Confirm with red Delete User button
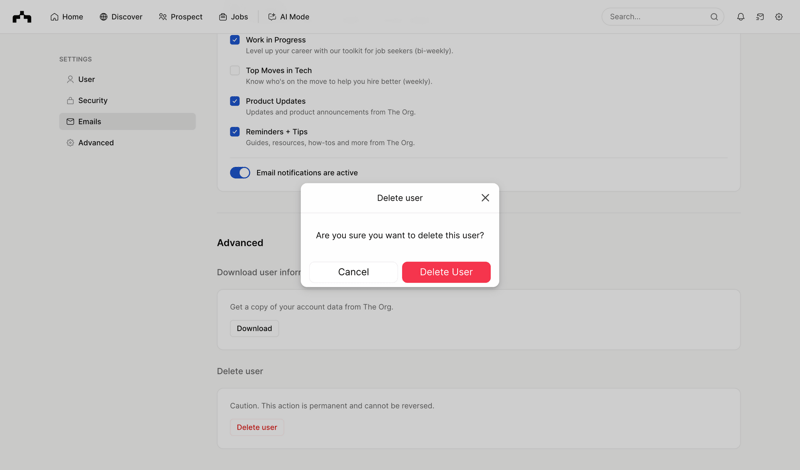Viewport: 800px width, 470px height. pyautogui.click(x=446, y=272)
